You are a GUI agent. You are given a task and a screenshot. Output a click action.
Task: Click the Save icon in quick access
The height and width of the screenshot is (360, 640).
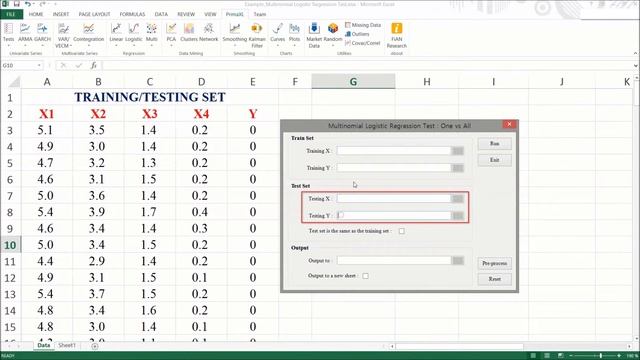pos(17,4)
